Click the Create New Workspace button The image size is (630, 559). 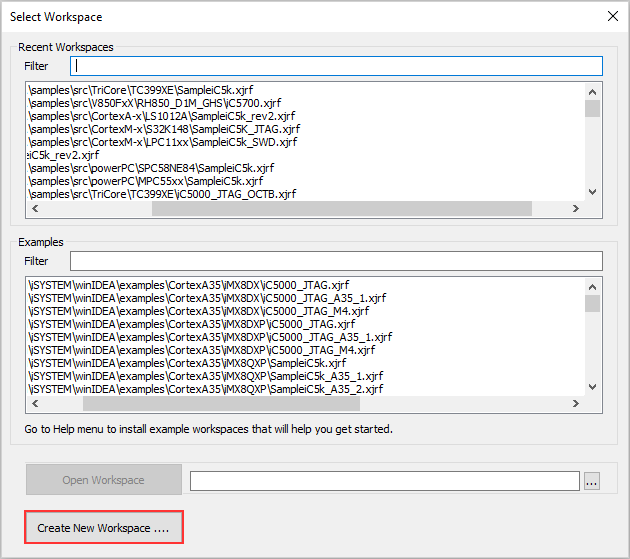click(103, 527)
